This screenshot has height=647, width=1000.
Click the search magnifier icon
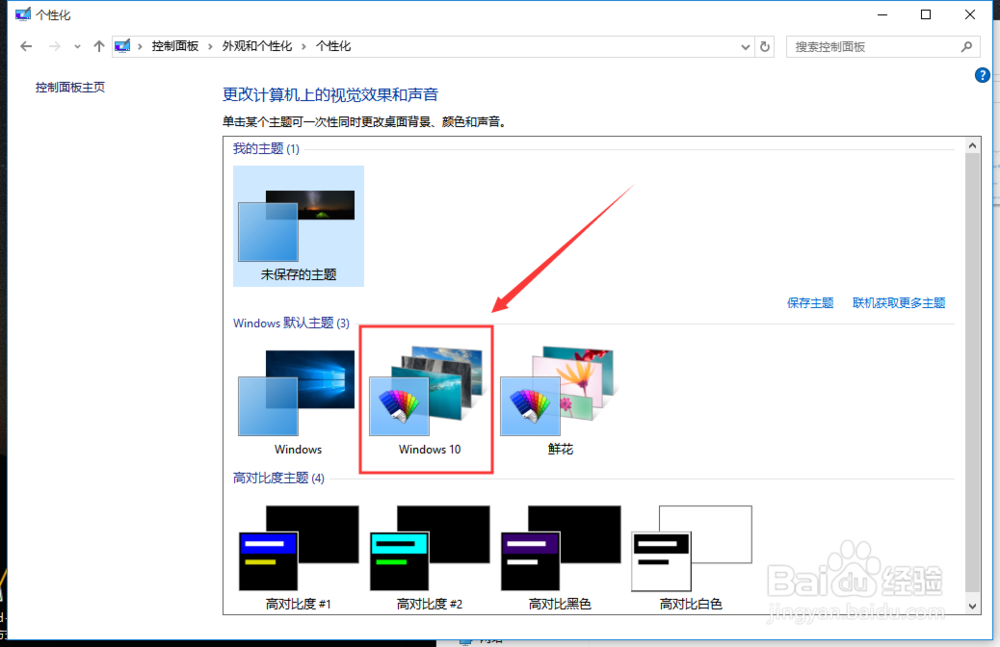click(965, 46)
